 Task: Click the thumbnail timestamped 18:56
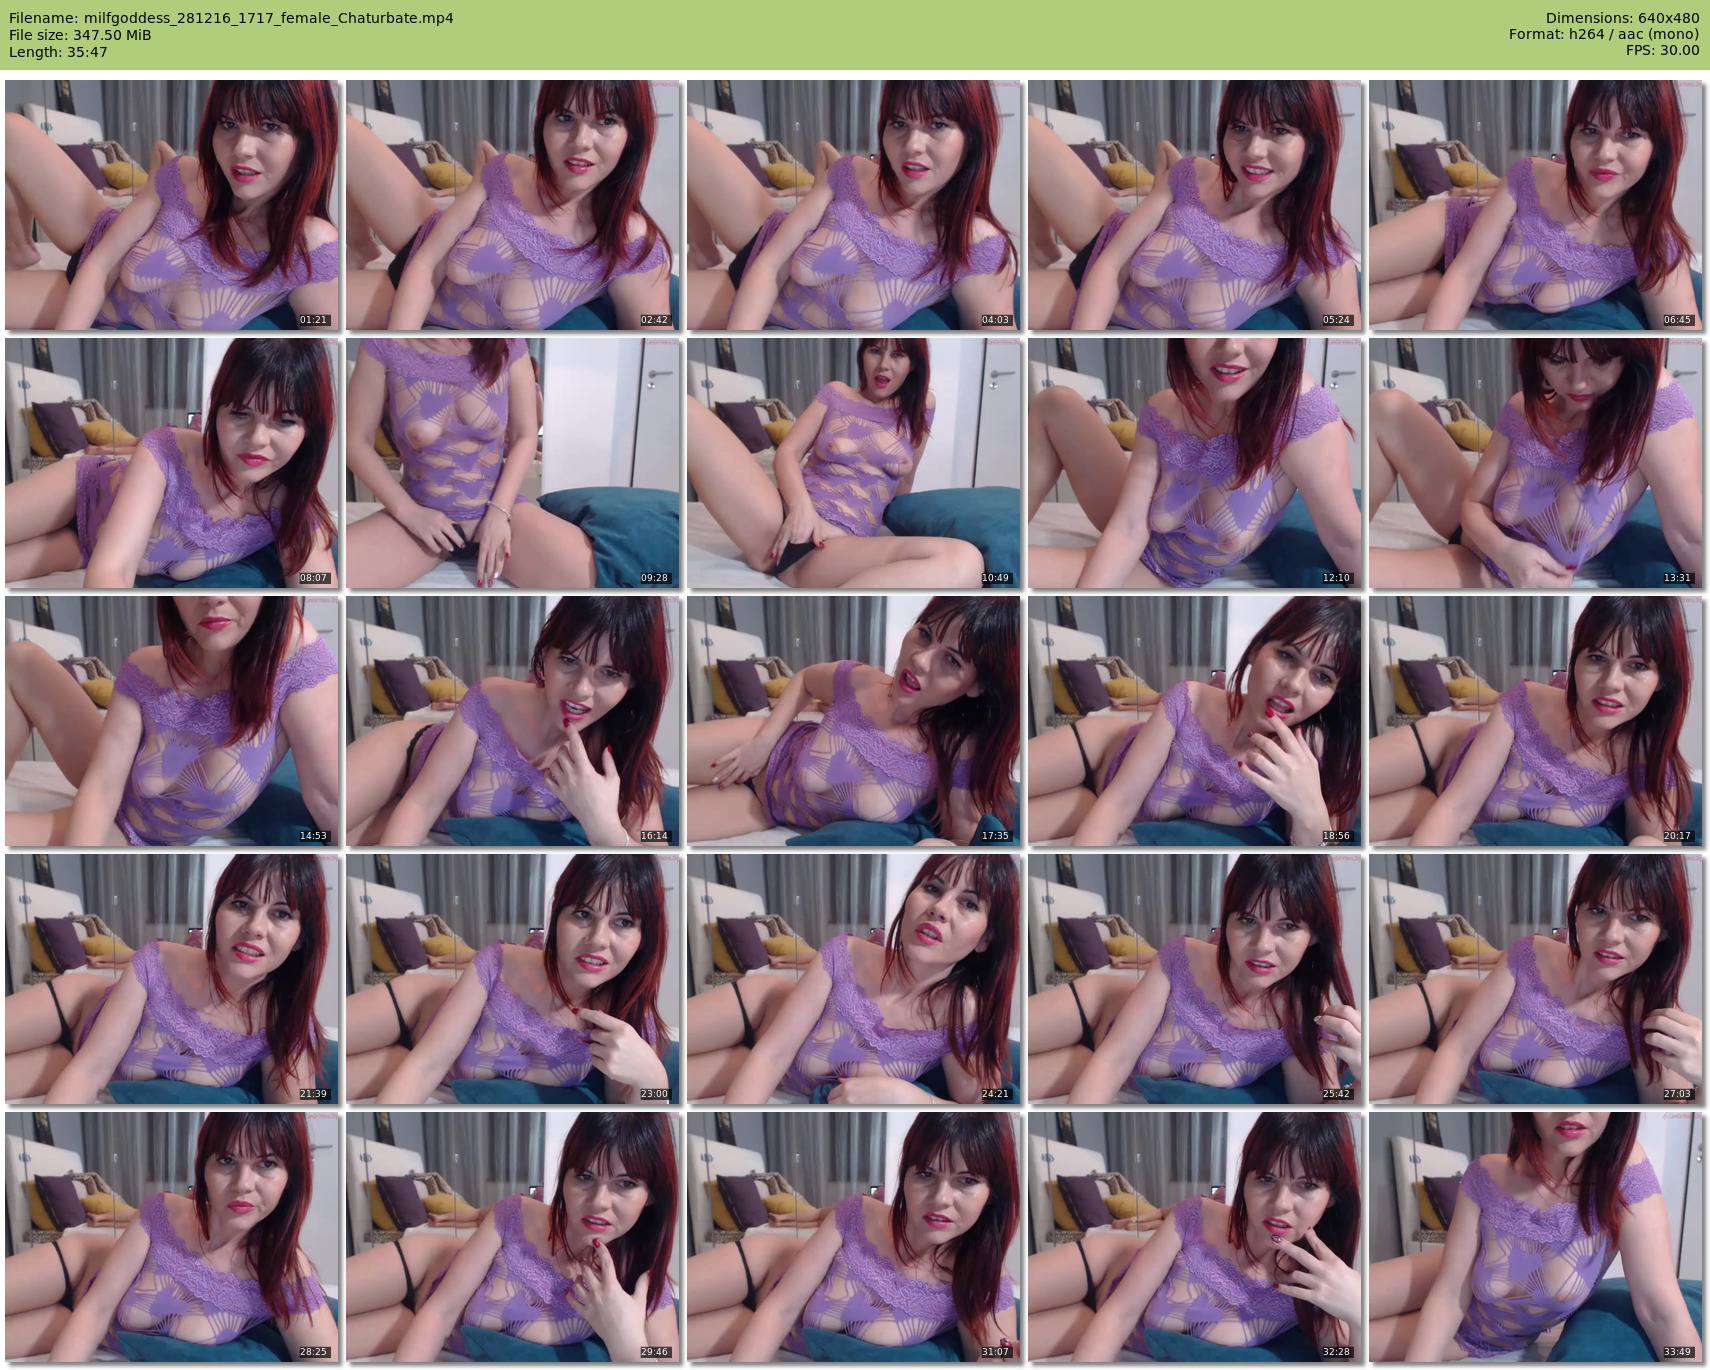point(1194,721)
